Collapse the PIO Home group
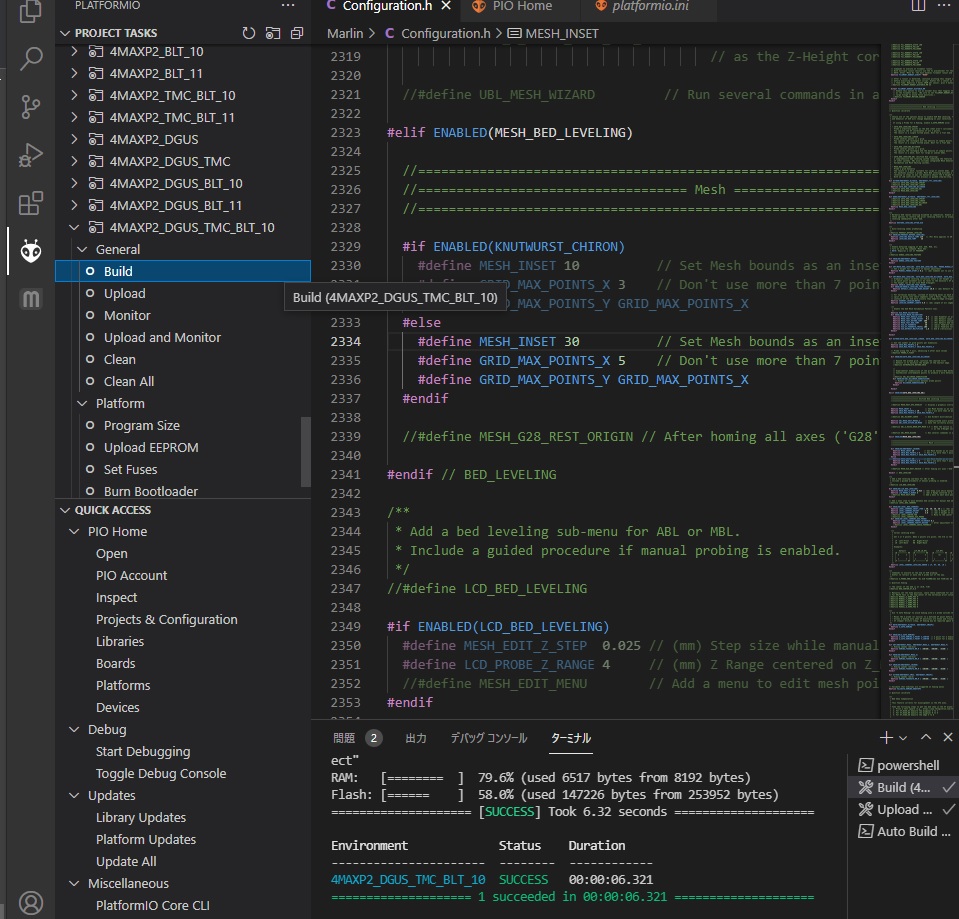Image resolution: width=959 pixels, height=919 pixels. [74, 532]
